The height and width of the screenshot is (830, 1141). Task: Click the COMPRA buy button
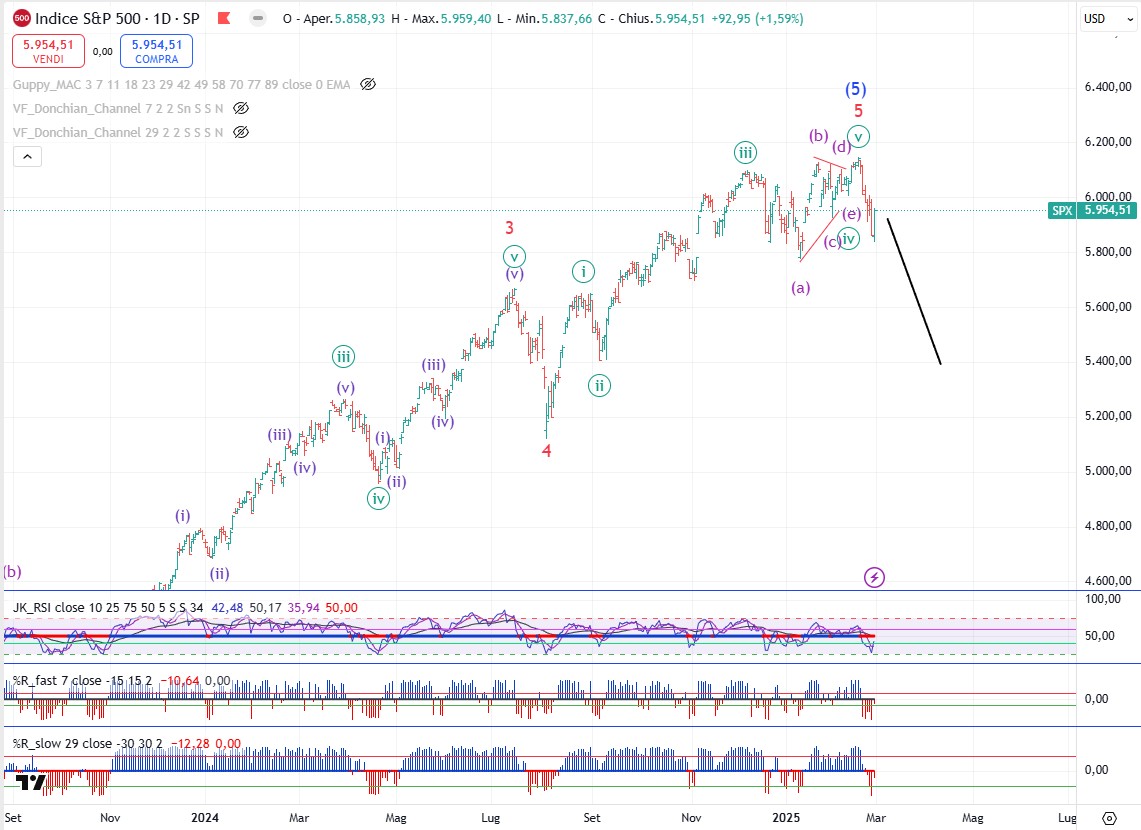pos(156,51)
